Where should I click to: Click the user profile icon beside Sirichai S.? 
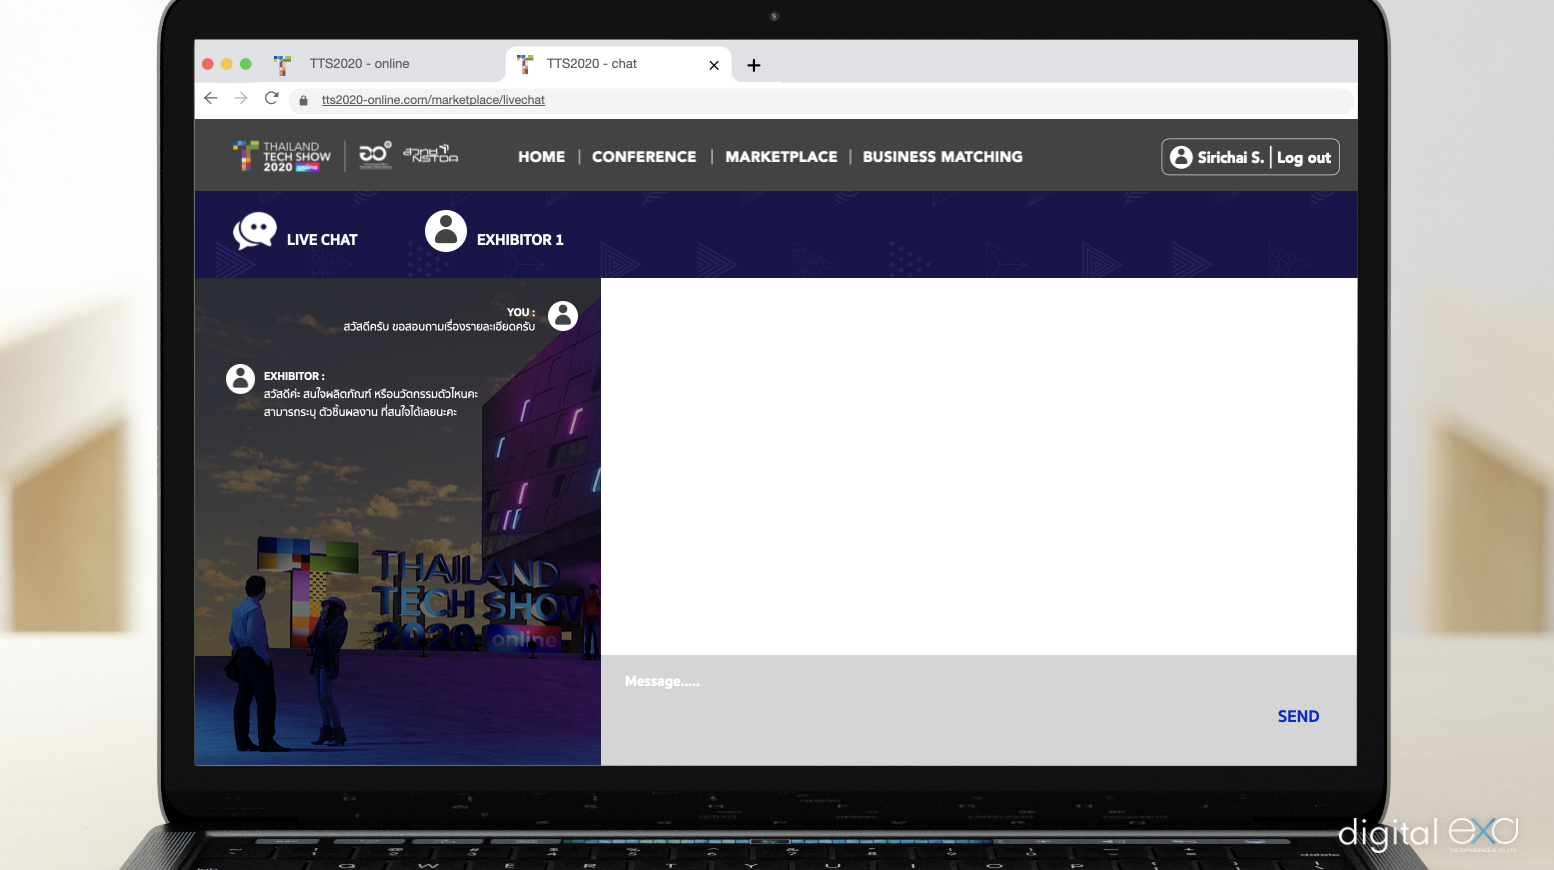coord(1181,157)
